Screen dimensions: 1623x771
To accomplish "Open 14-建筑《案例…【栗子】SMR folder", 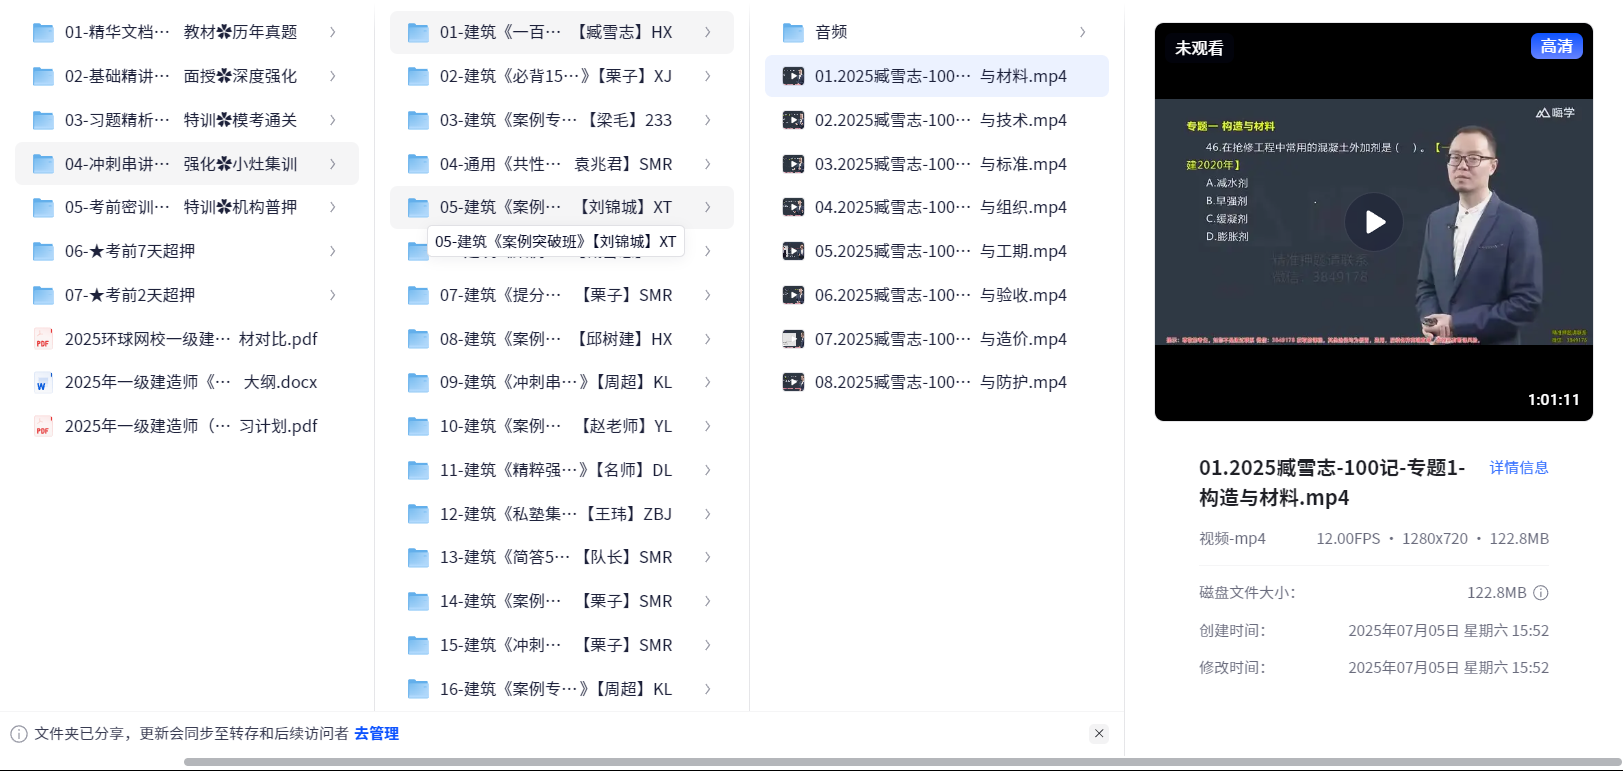I will 562,601.
